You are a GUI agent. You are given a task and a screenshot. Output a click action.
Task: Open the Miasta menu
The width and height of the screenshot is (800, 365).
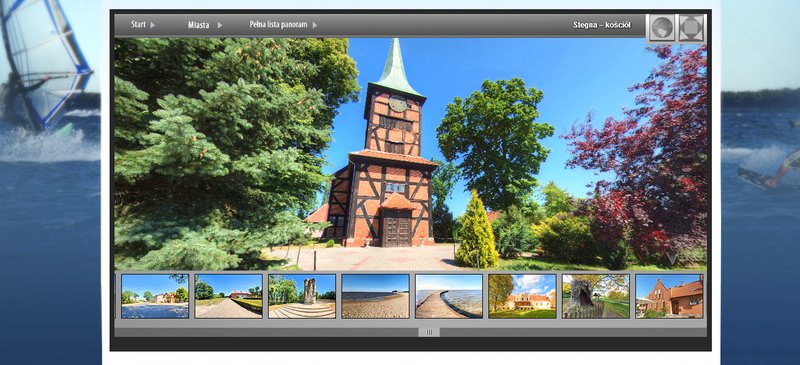[x=198, y=25]
